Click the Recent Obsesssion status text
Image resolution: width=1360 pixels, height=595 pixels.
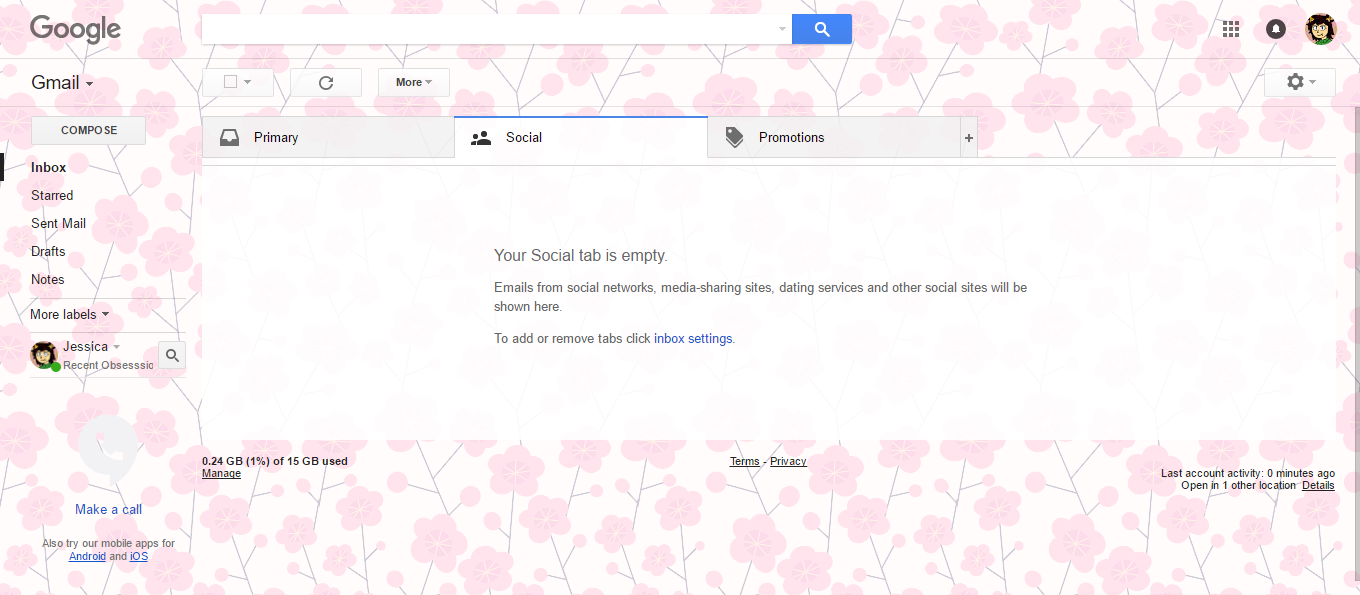tap(108, 366)
